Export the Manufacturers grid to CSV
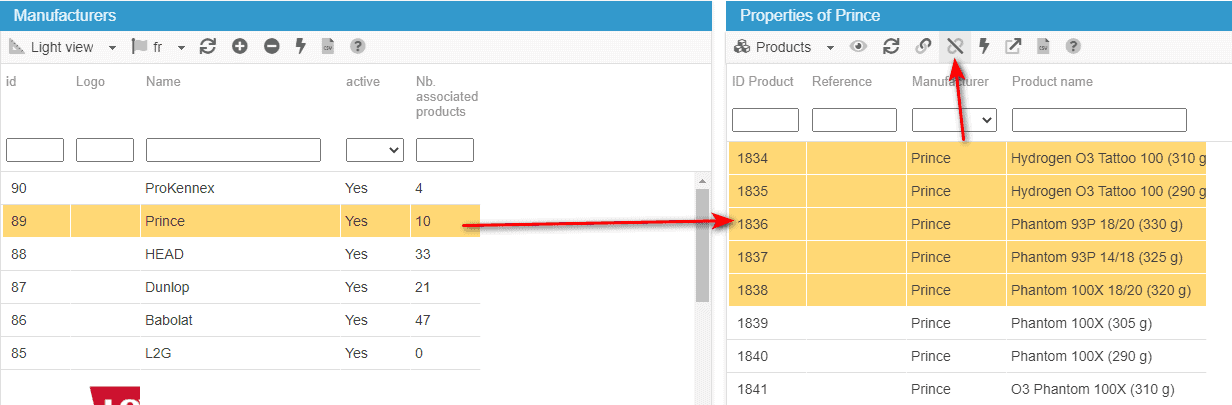 [327, 47]
